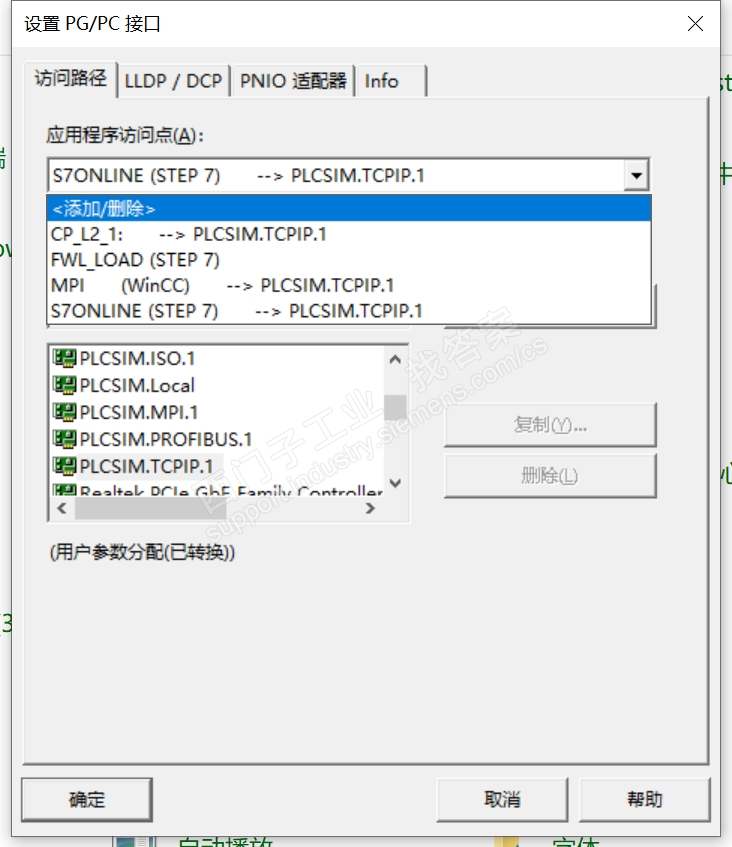Click the horizontal scroll right arrow
The width and height of the screenshot is (732, 847).
(x=370, y=508)
